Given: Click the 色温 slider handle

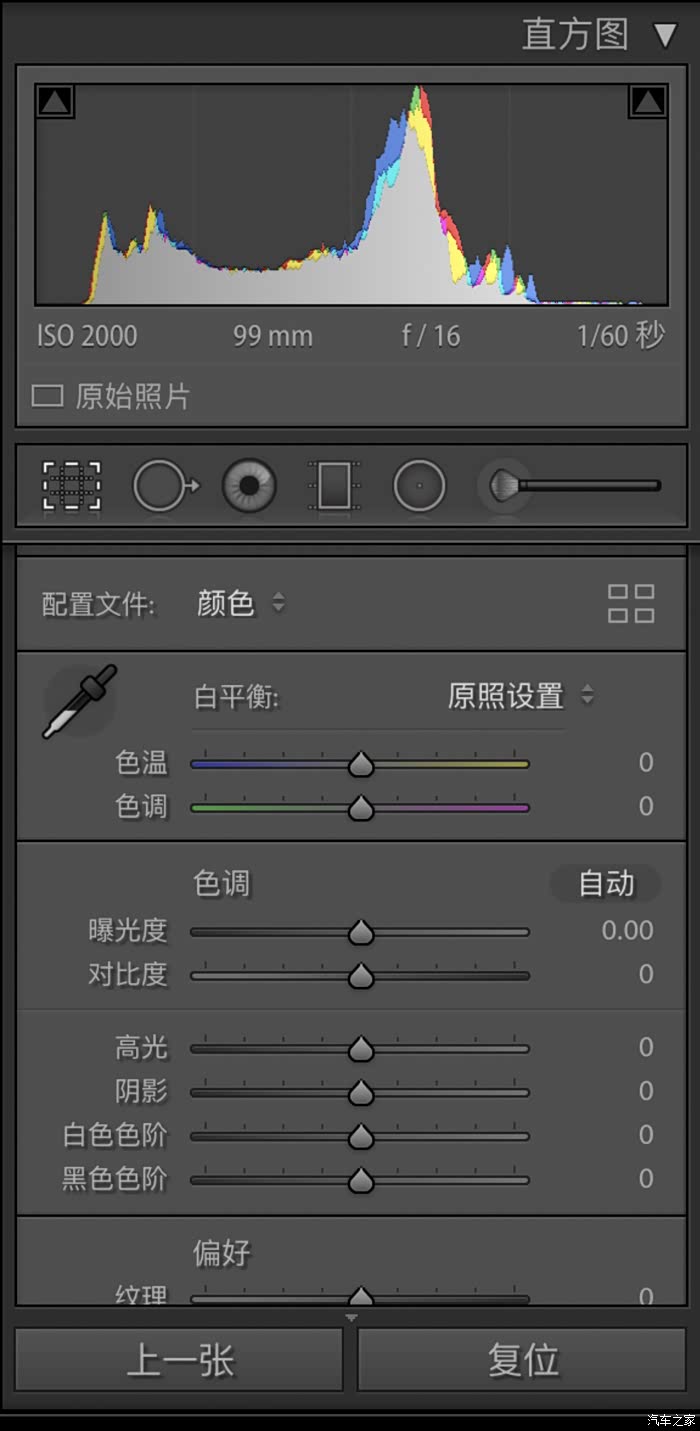Looking at the screenshot, I should point(360,765).
